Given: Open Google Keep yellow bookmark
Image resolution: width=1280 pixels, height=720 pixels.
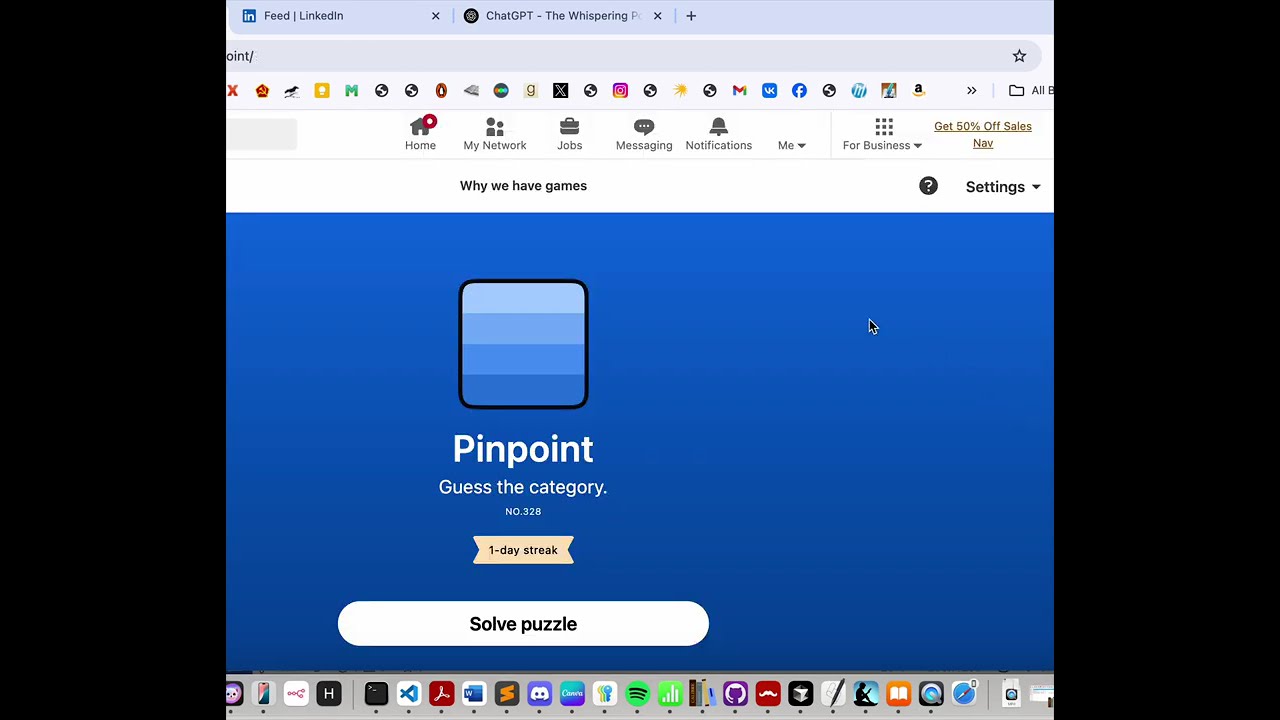Looking at the screenshot, I should [x=322, y=91].
